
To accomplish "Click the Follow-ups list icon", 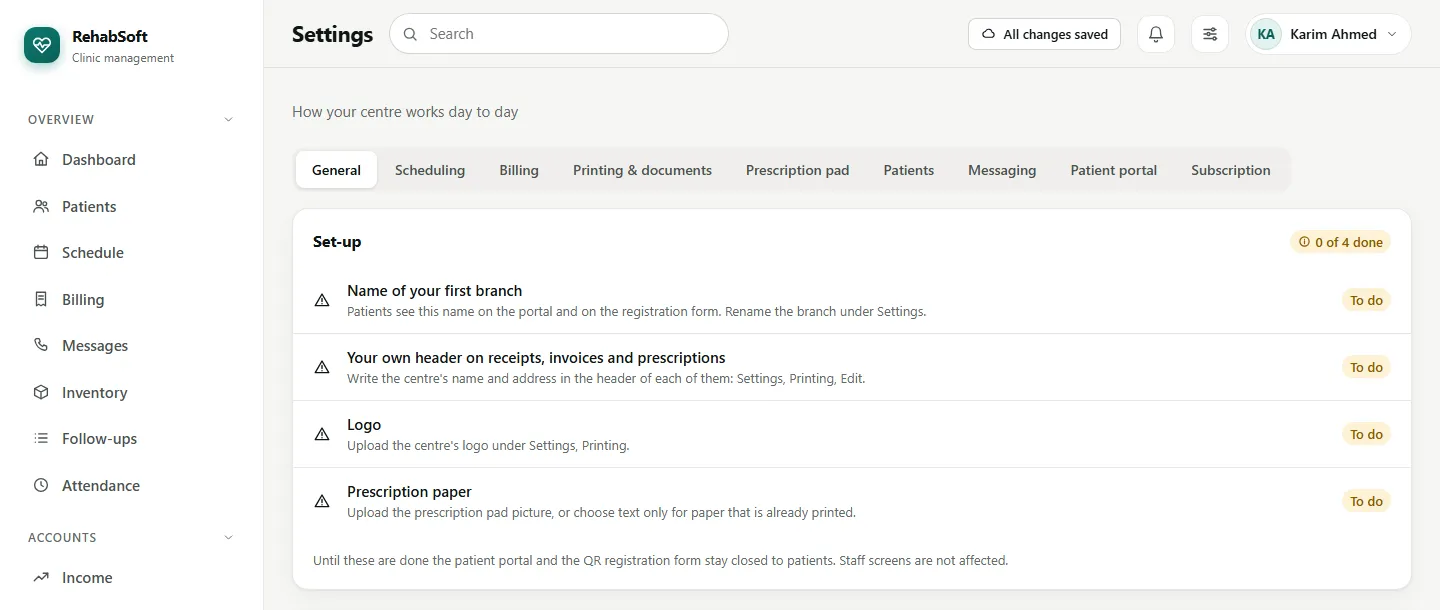I will click(41, 438).
